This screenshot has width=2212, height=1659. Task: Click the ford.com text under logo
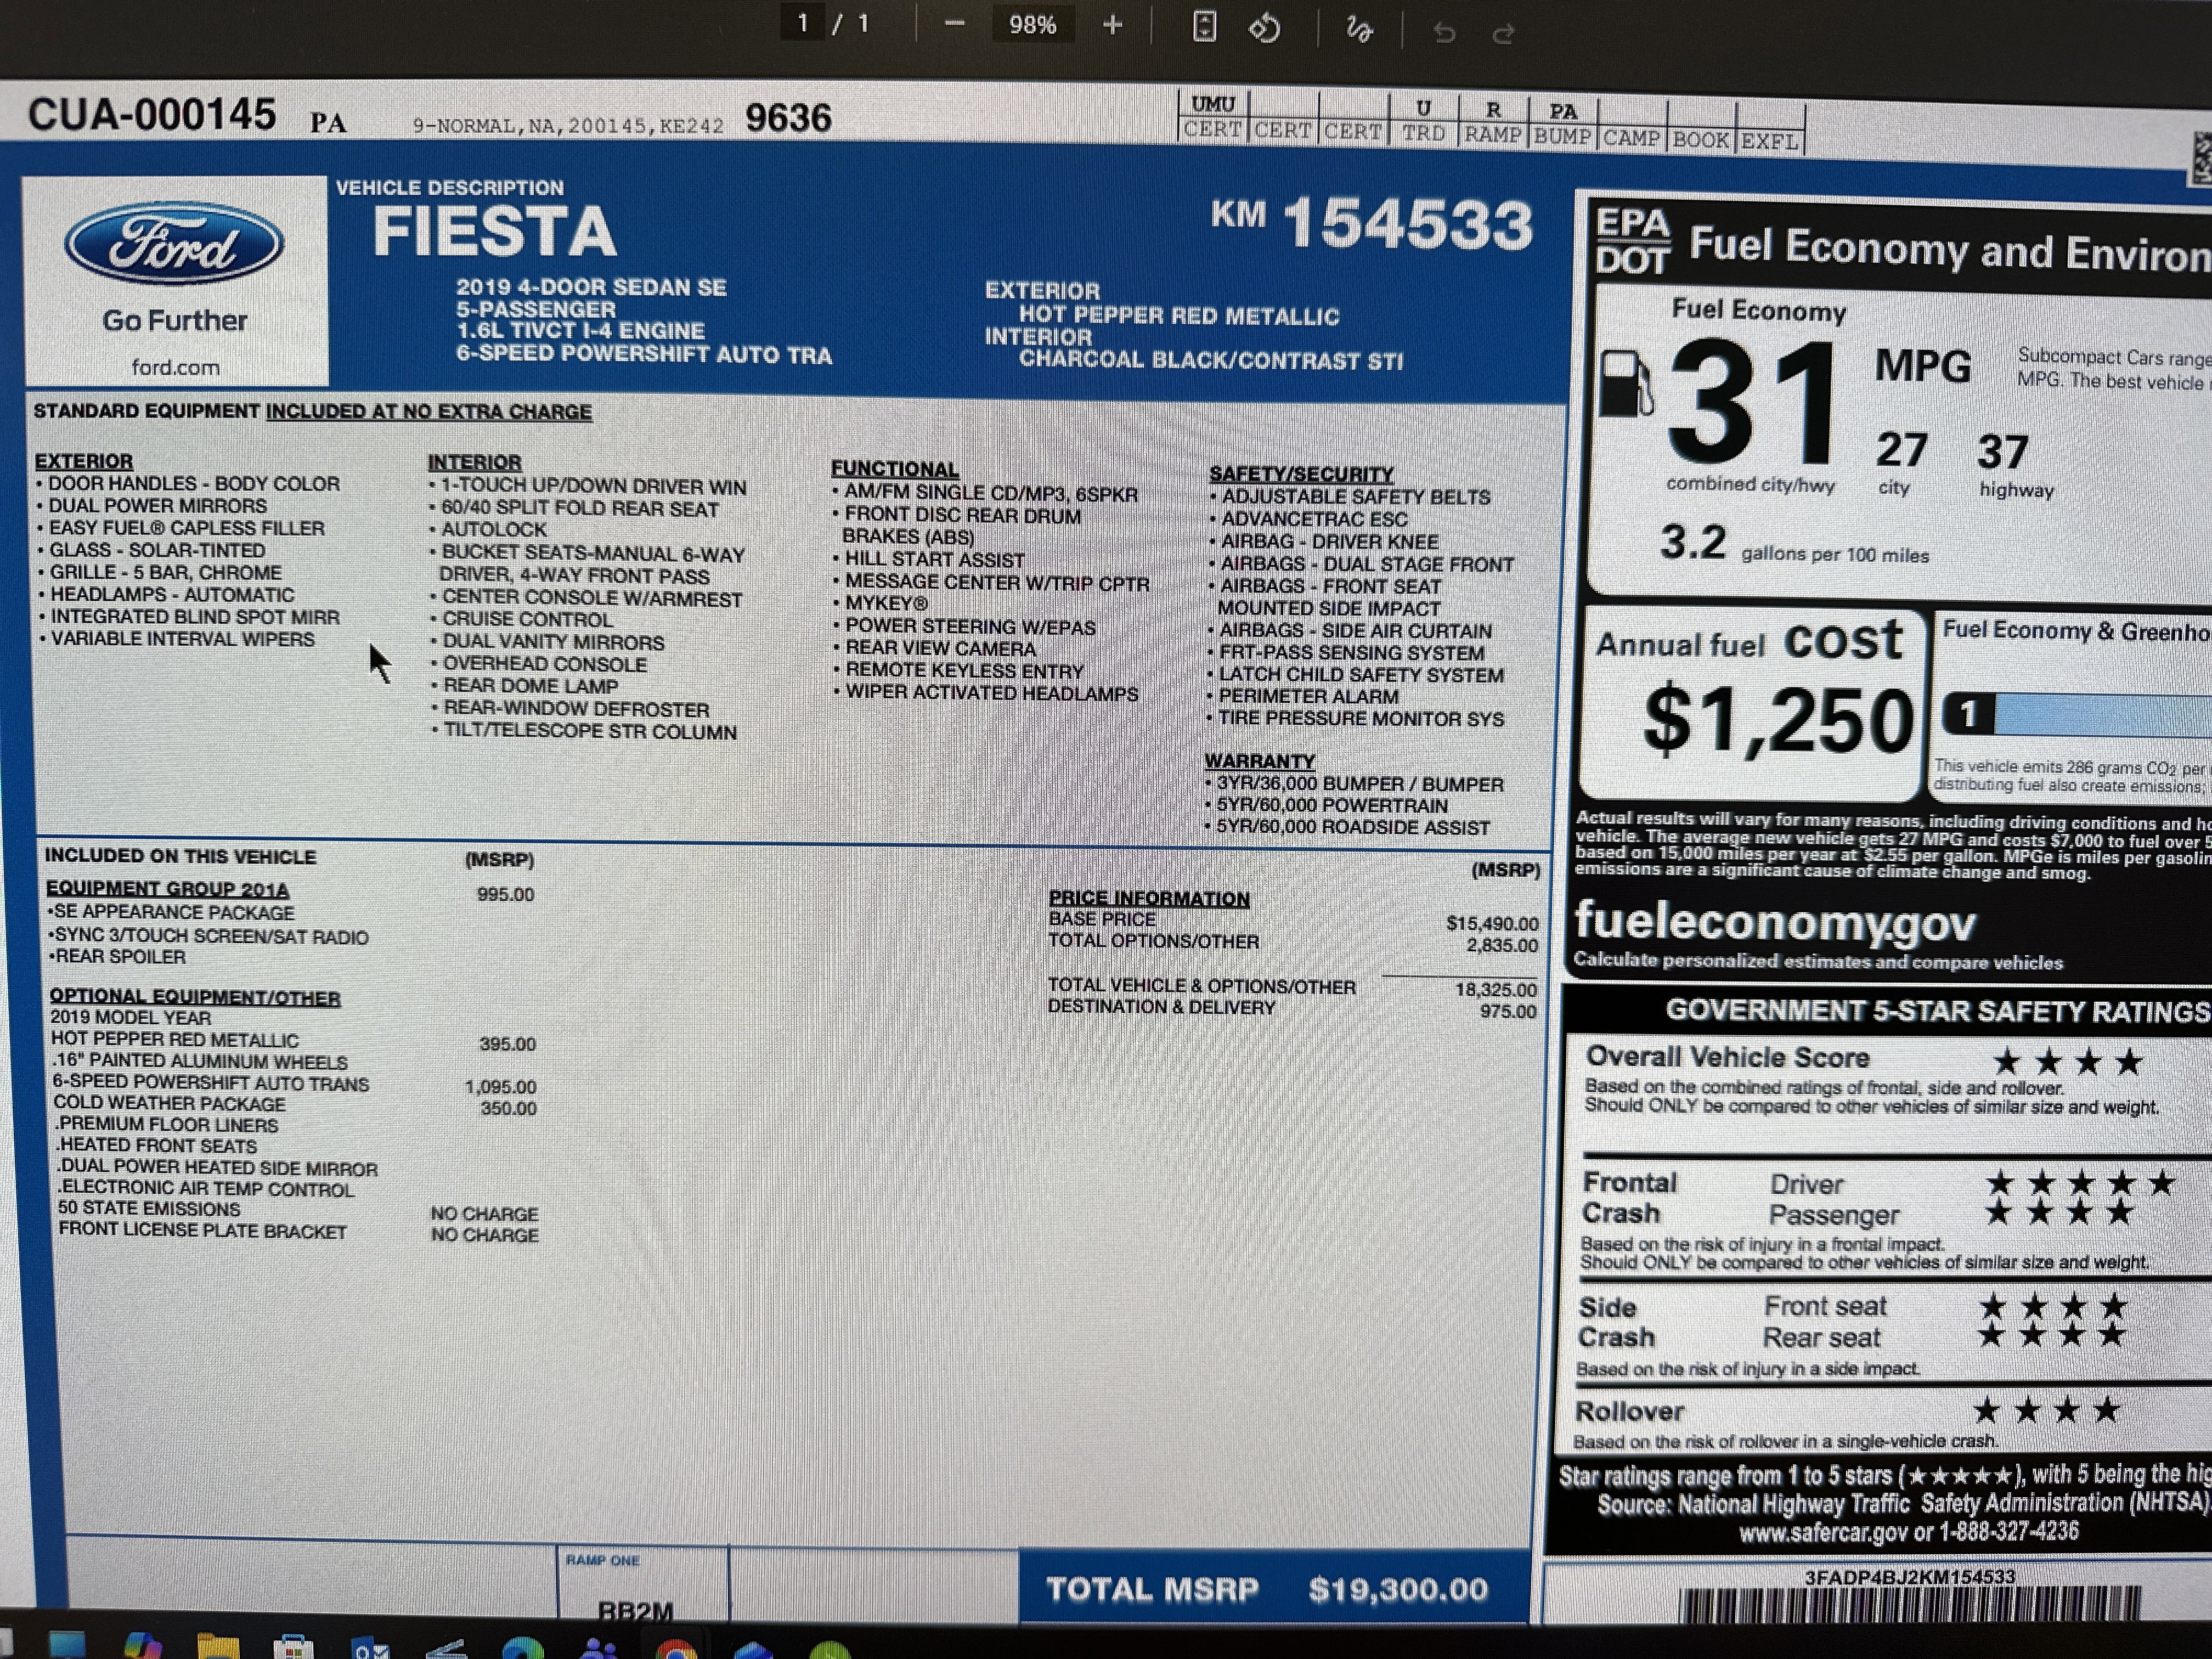(175, 367)
